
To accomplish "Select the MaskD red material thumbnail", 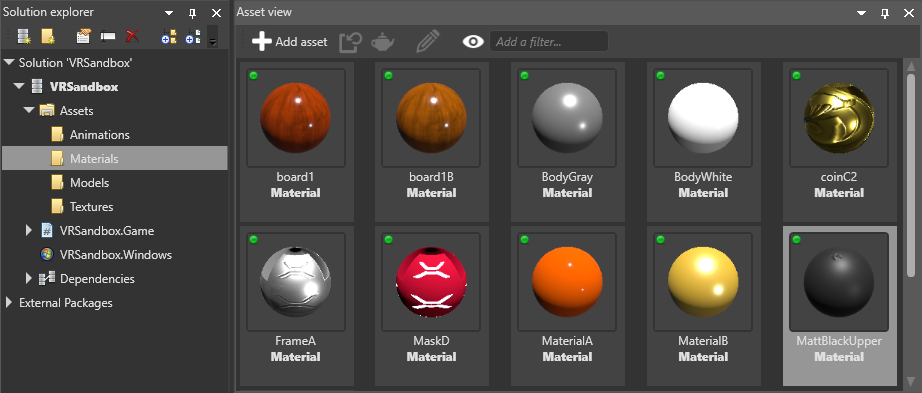I will (431, 282).
